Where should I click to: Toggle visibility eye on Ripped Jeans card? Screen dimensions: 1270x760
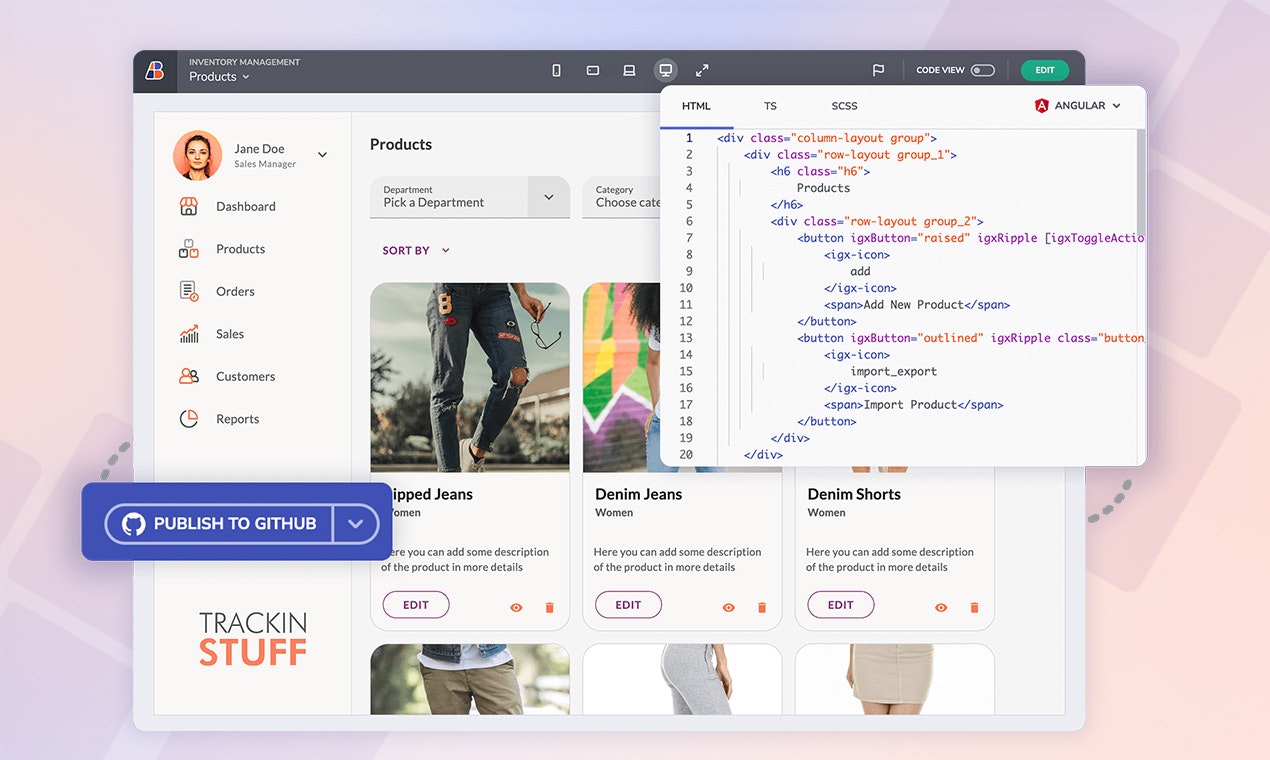516,608
